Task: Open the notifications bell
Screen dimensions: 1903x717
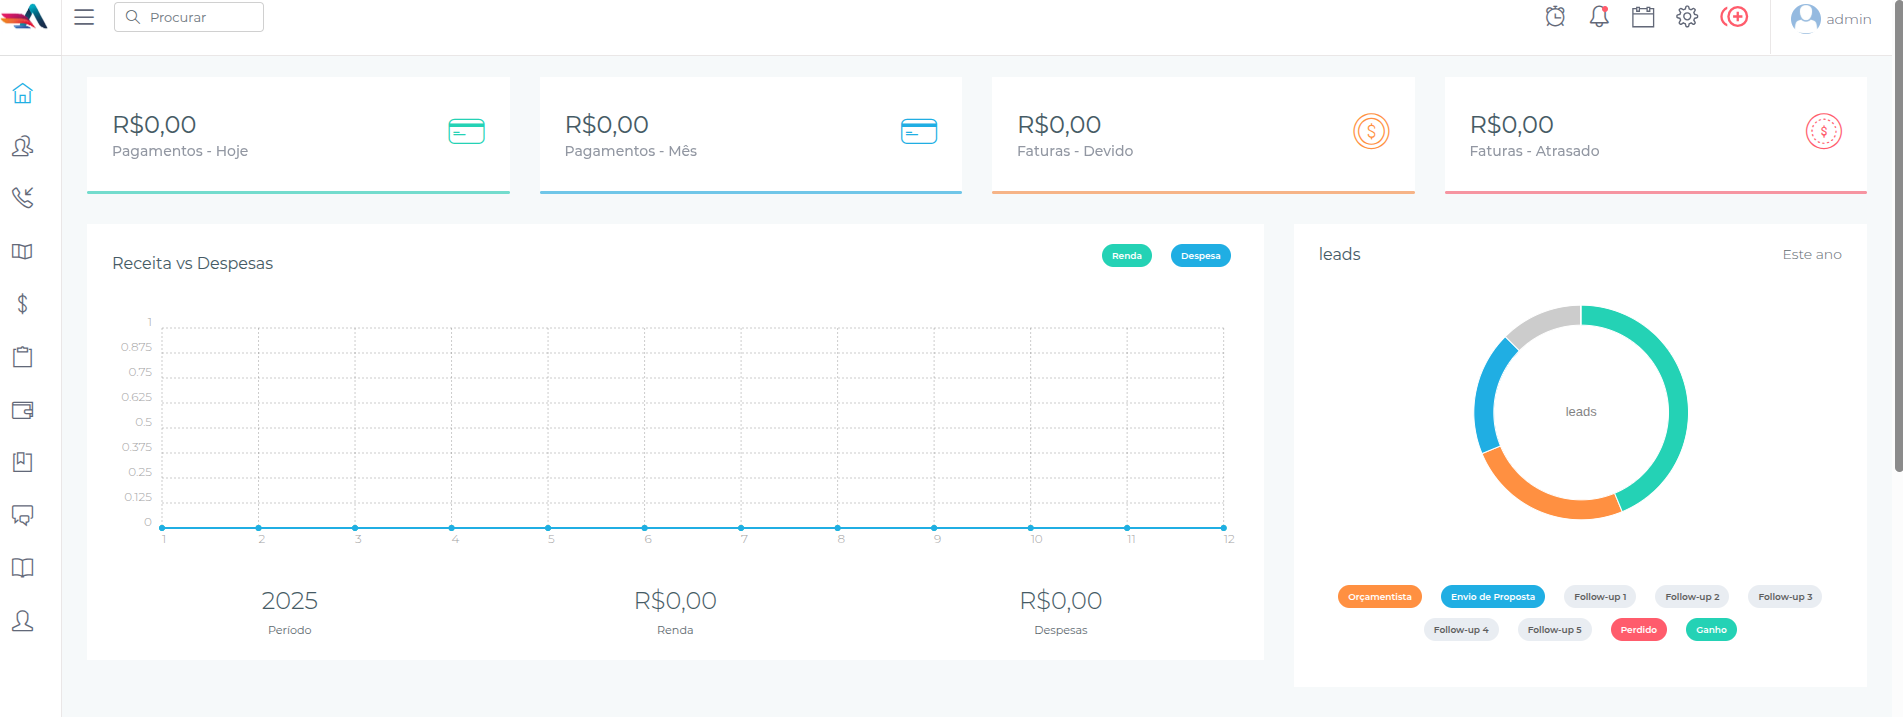Action: [1599, 17]
